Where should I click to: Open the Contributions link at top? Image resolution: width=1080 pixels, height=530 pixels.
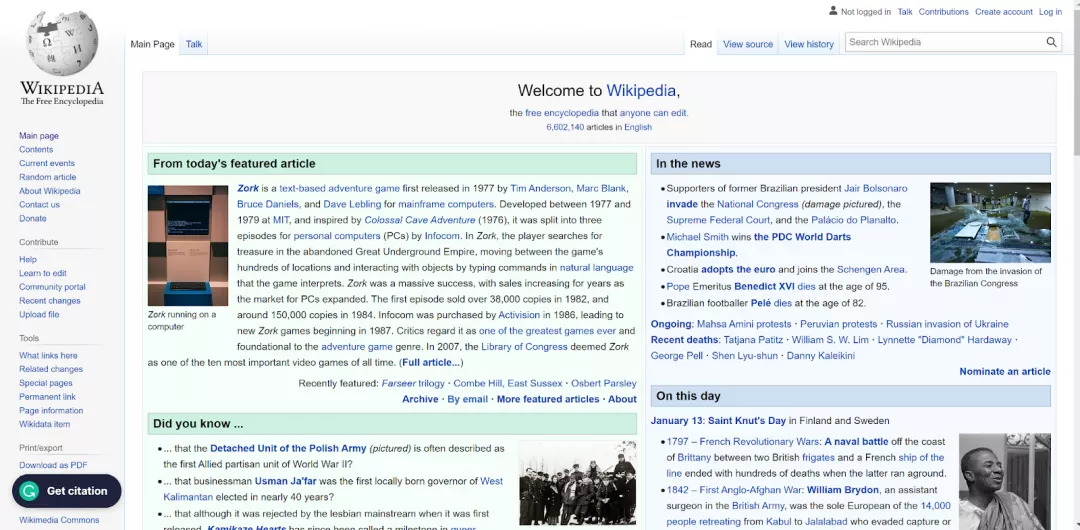pyautogui.click(x=943, y=12)
